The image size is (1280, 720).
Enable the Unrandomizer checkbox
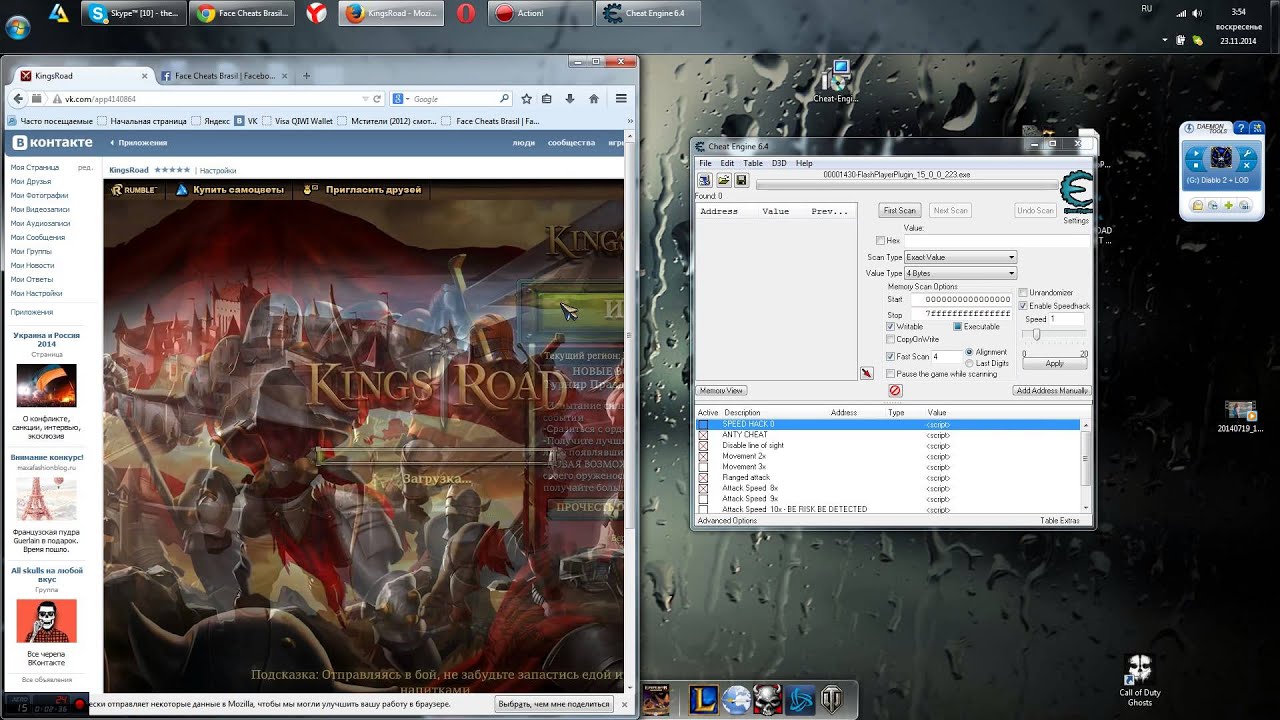click(x=1023, y=293)
